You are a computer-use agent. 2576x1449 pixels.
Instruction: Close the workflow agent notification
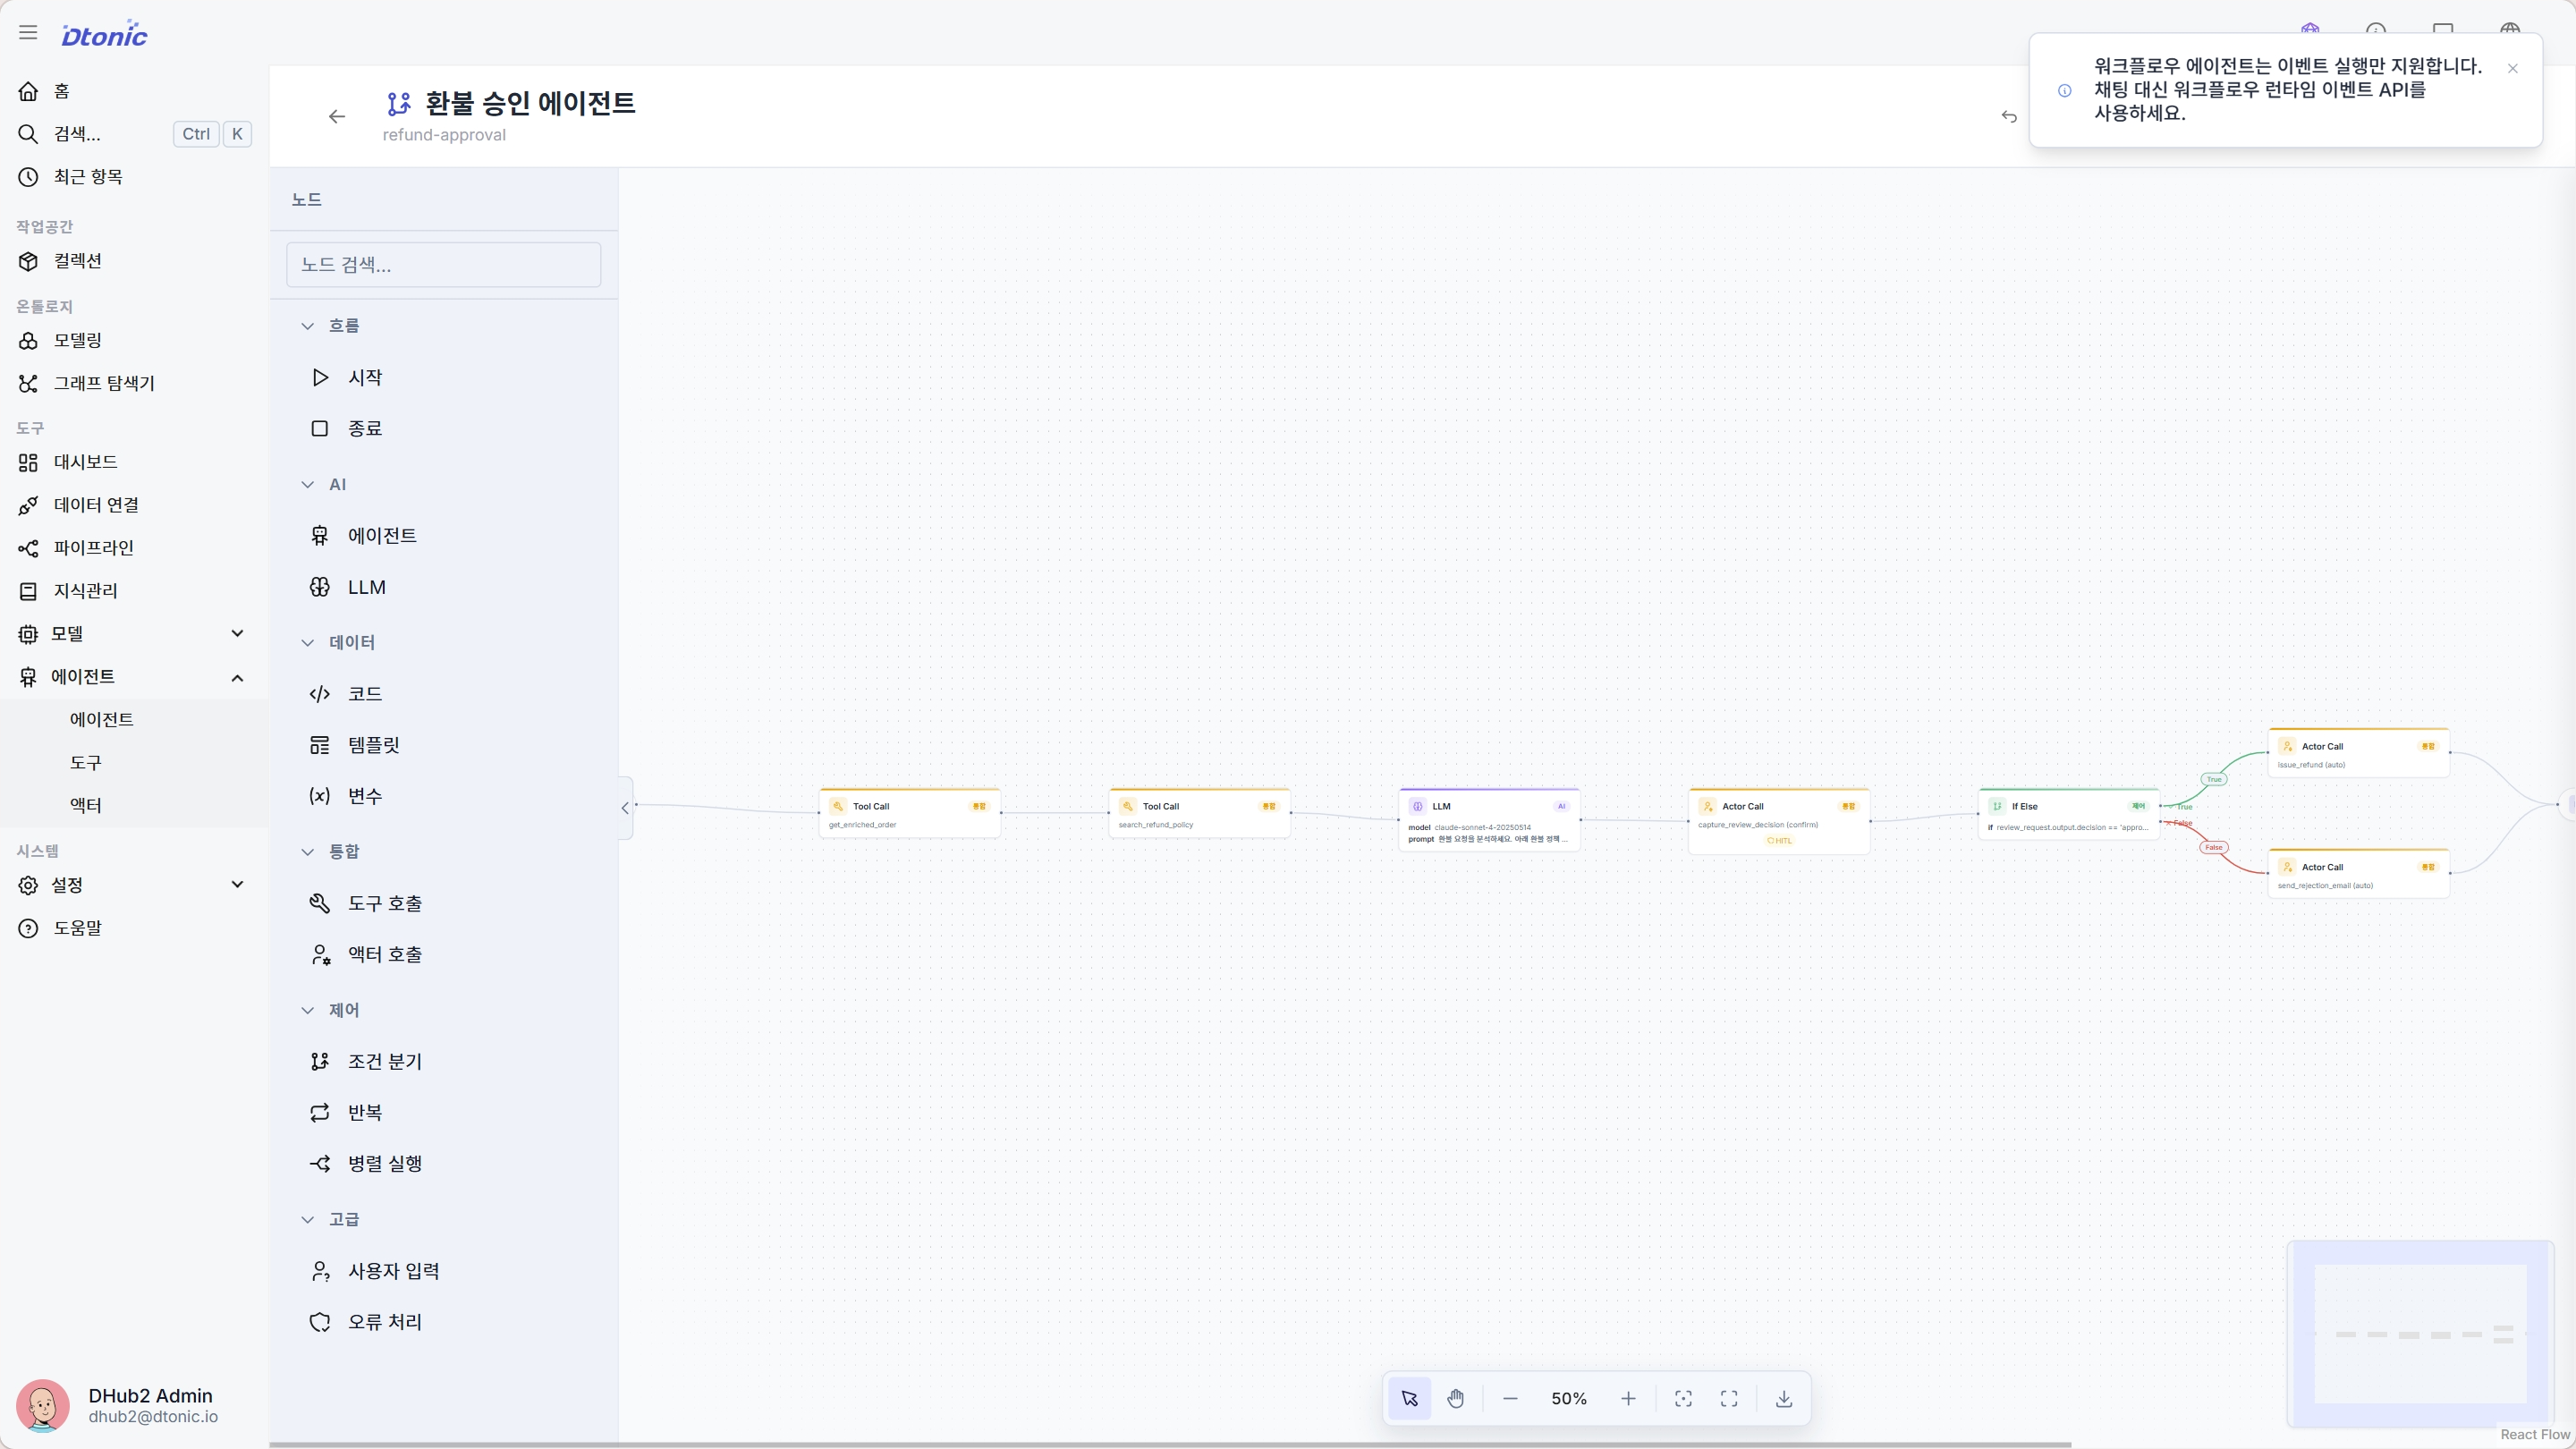pos(2512,68)
